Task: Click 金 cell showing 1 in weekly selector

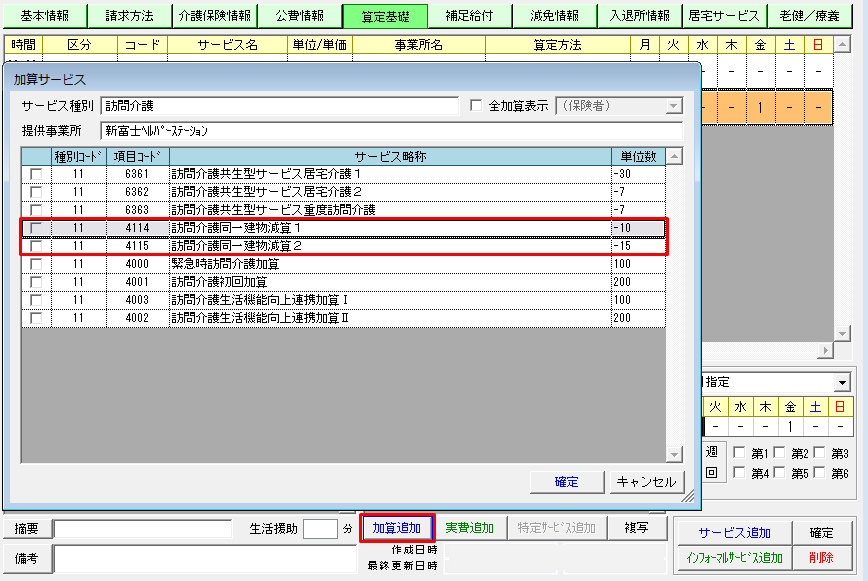Action: point(790,427)
